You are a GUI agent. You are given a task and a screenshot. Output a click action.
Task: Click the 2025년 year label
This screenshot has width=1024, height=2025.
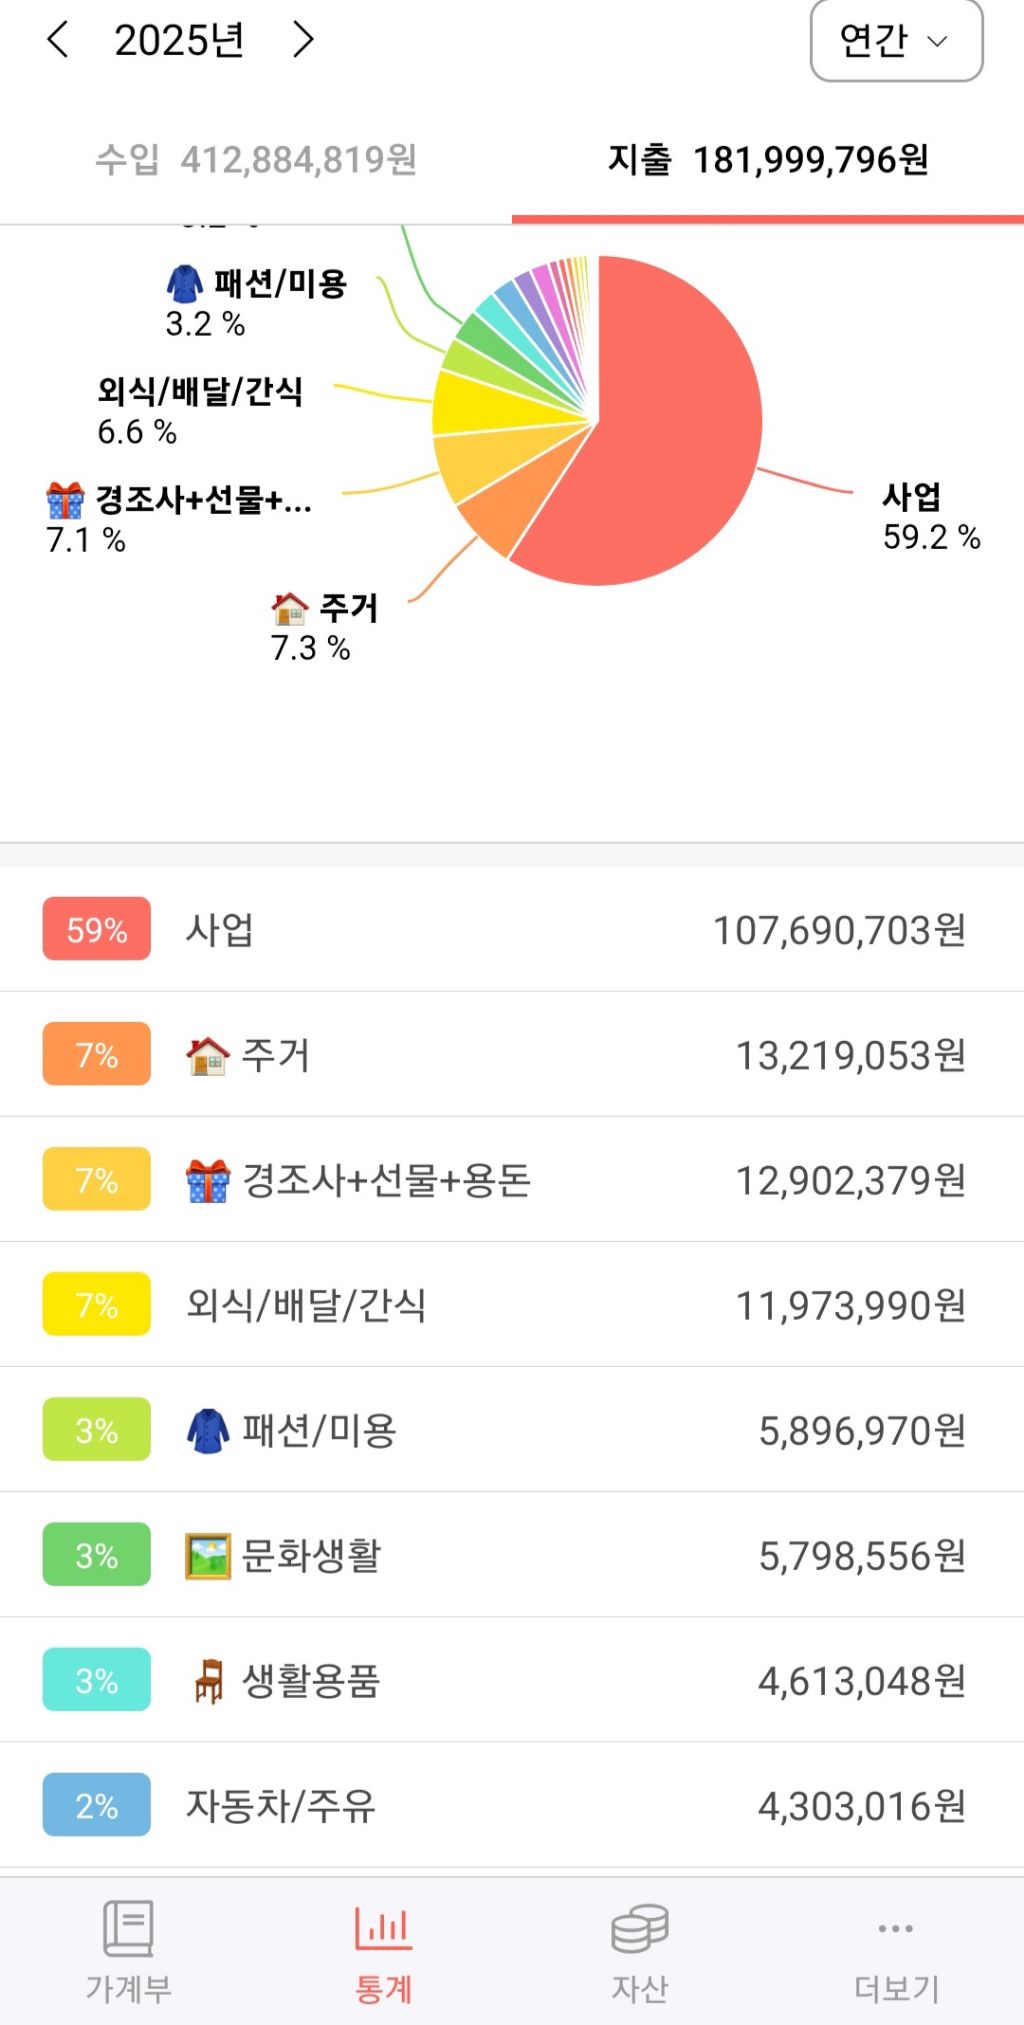coord(180,40)
